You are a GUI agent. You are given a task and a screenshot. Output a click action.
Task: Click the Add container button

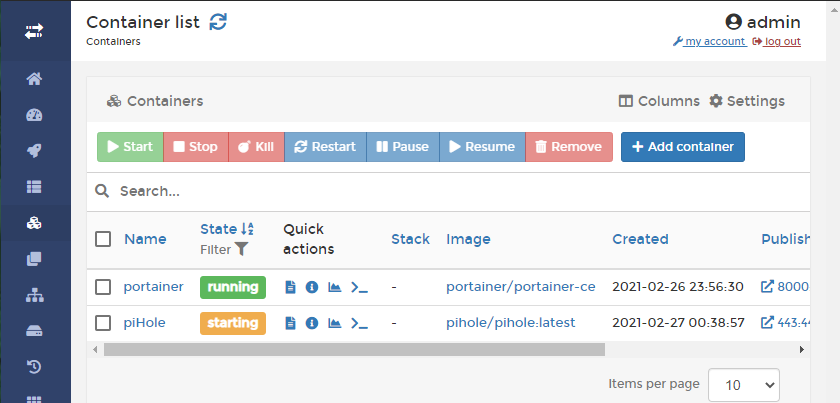coord(682,147)
